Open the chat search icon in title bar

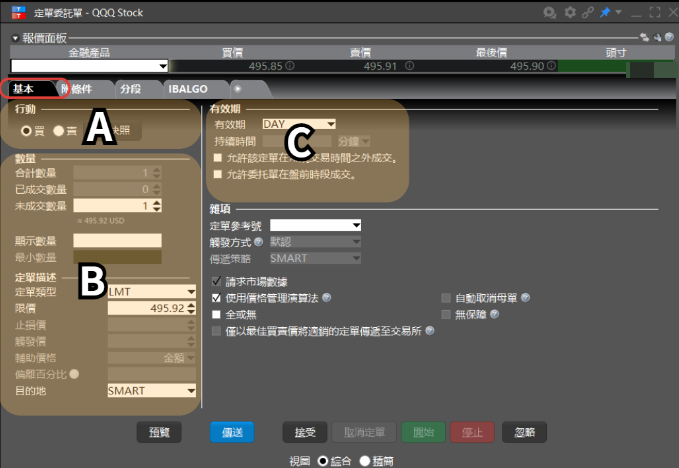[x=550, y=13]
